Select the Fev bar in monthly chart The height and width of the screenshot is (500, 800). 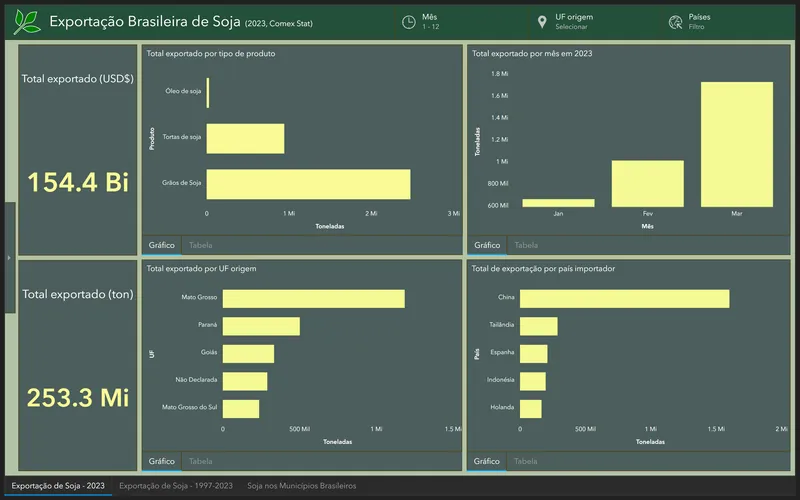pos(647,184)
